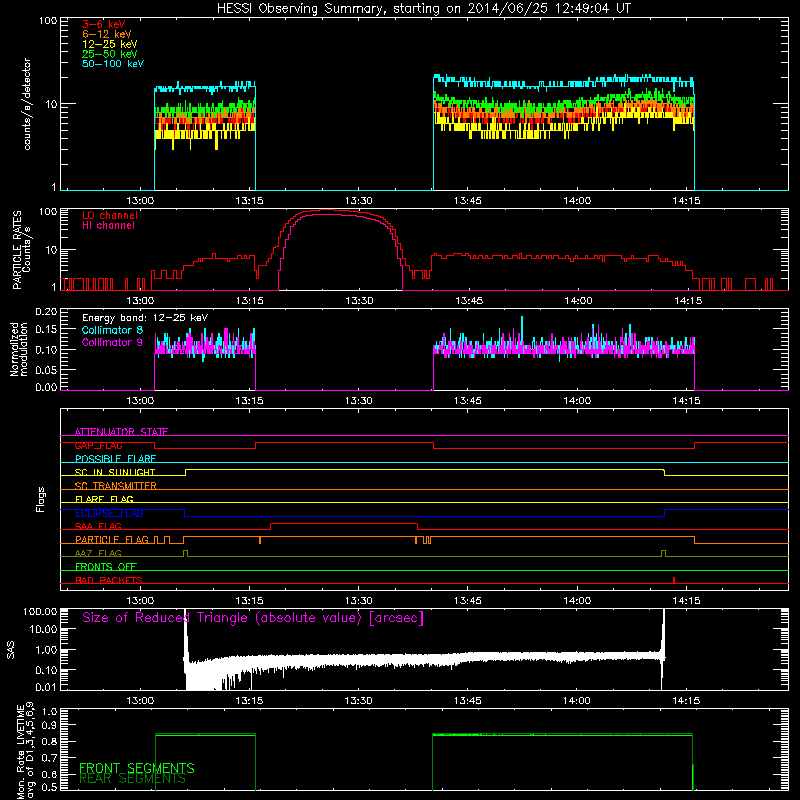Click the Mon. Rate LIVETIME y-axis title
Viewport: 800px width, 800px height.
pyautogui.click(x=25, y=750)
